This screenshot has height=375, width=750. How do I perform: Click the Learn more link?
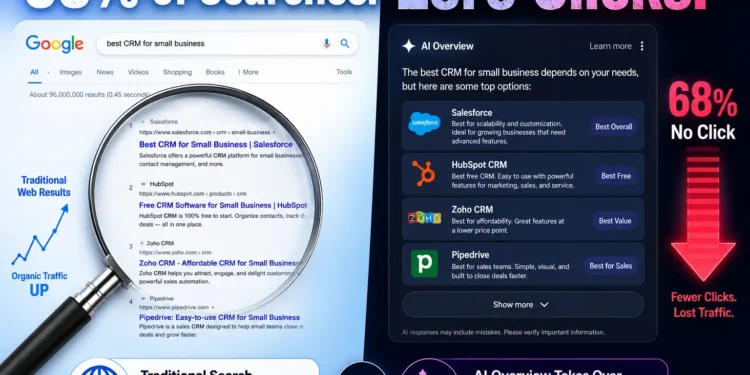coord(610,46)
